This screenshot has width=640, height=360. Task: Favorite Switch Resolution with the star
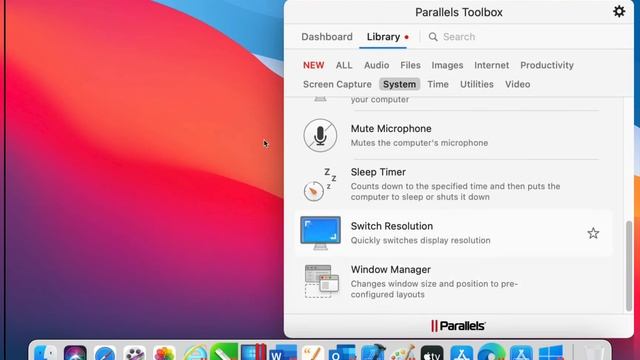[x=593, y=233]
